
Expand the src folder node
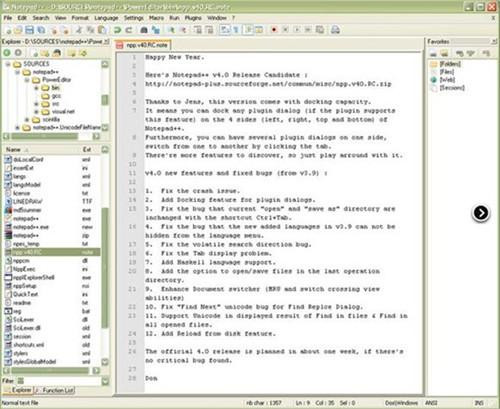click(x=36, y=104)
